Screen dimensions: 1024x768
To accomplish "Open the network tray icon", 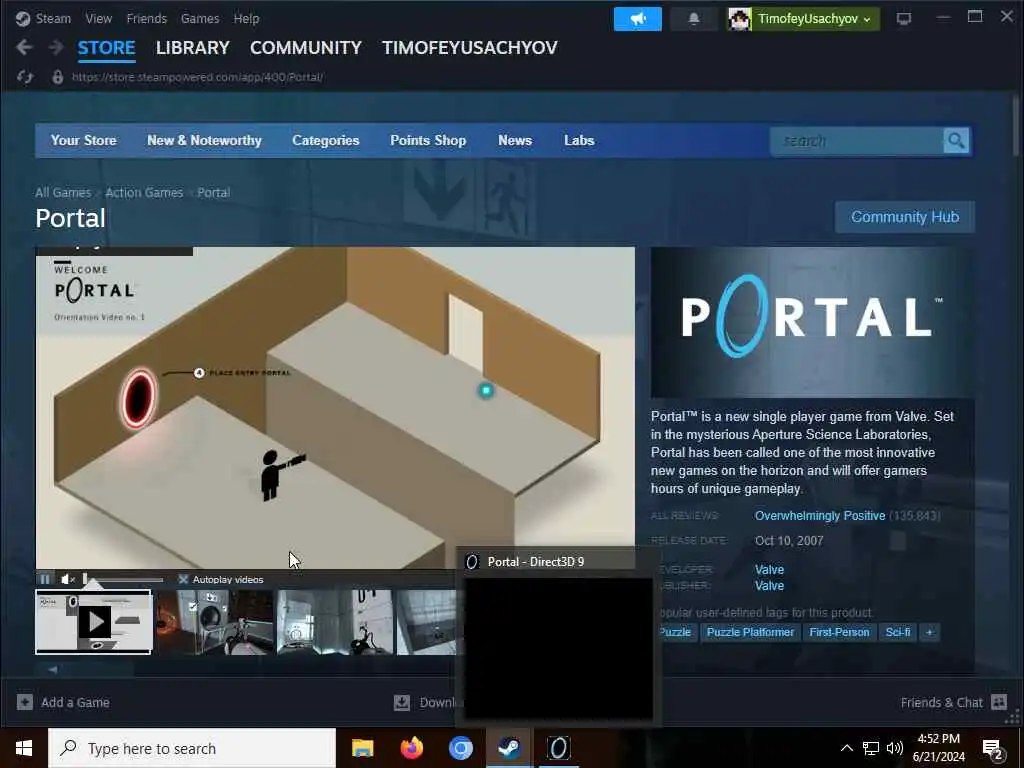I will point(871,748).
